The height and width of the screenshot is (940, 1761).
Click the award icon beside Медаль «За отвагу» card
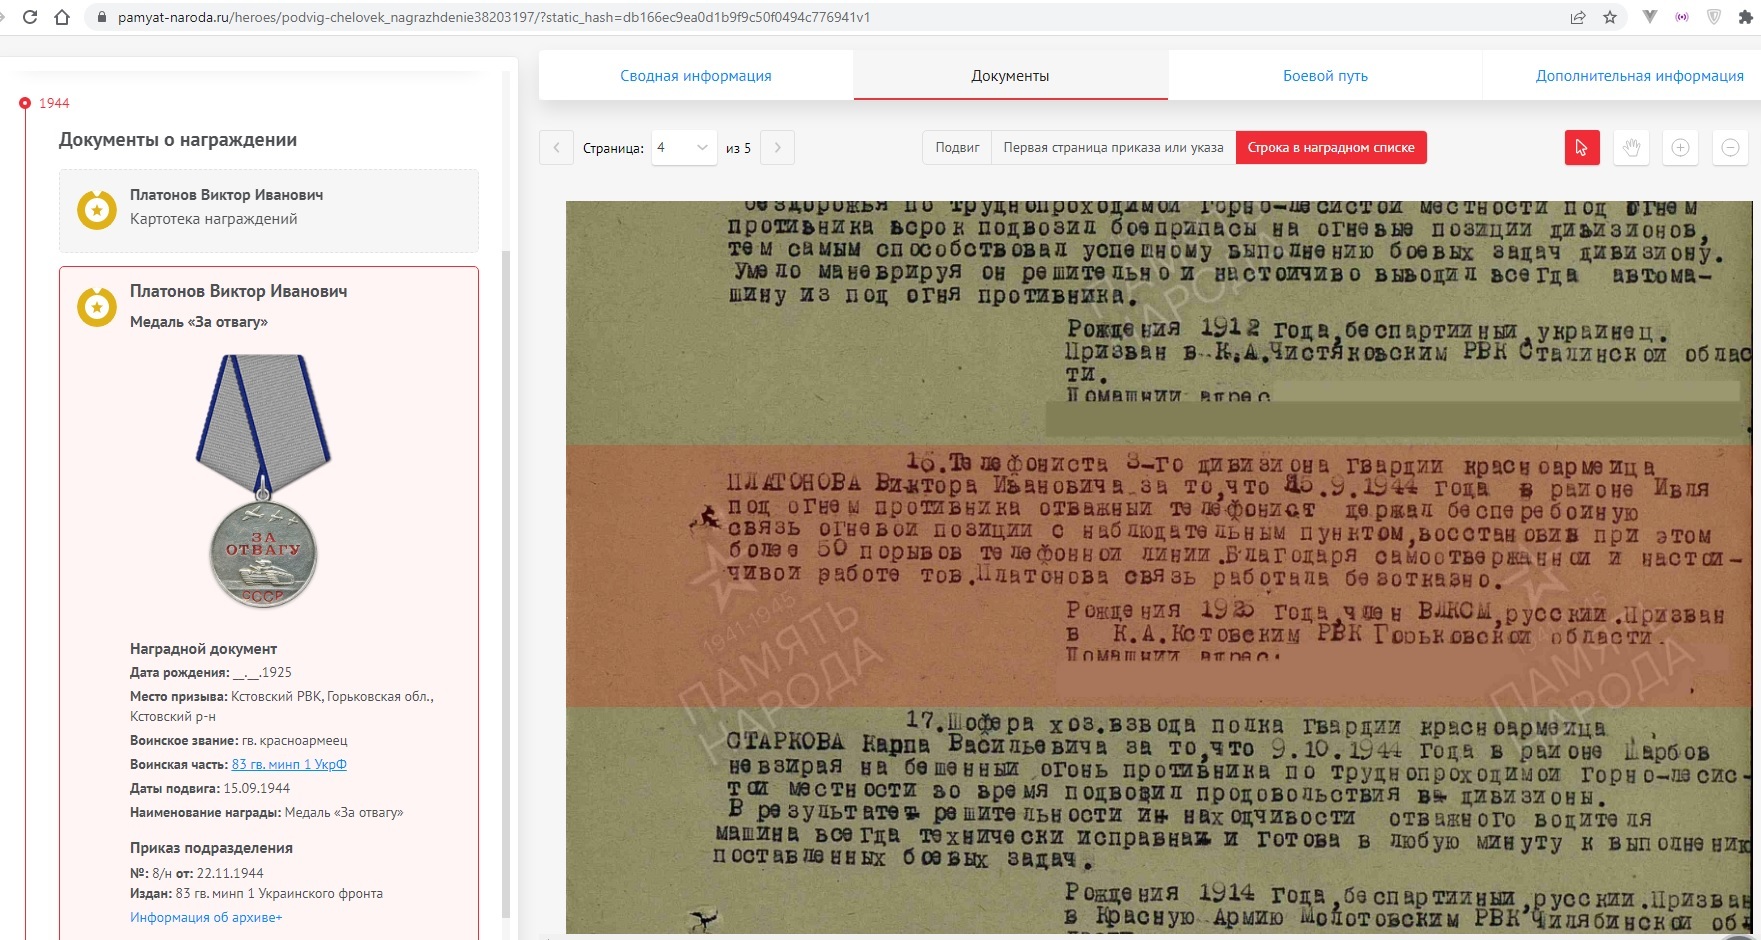tap(97, 307)
